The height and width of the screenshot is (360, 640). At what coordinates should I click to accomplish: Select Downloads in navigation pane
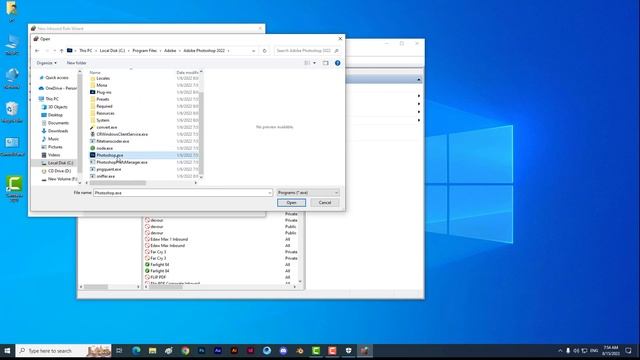55,131
